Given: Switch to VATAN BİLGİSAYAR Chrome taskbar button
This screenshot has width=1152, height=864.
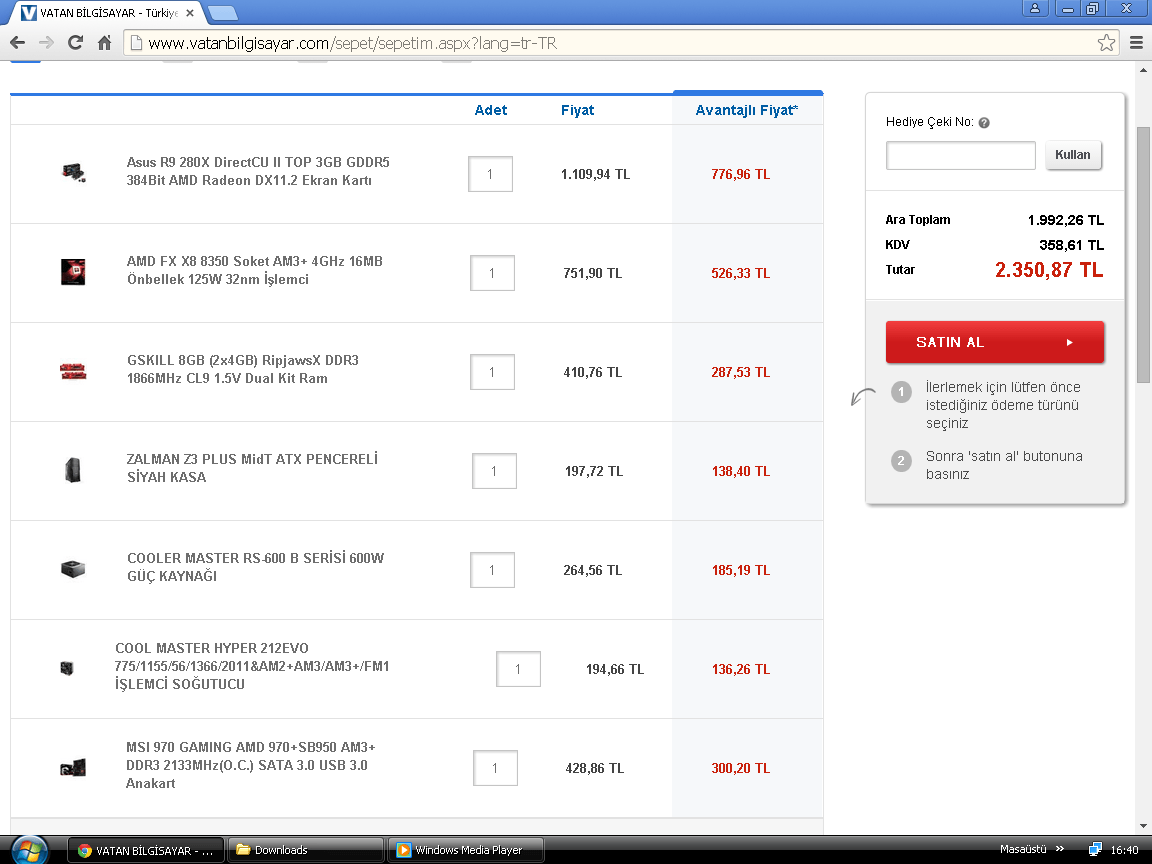Looking at the screenshot, I should pos(146,850).
